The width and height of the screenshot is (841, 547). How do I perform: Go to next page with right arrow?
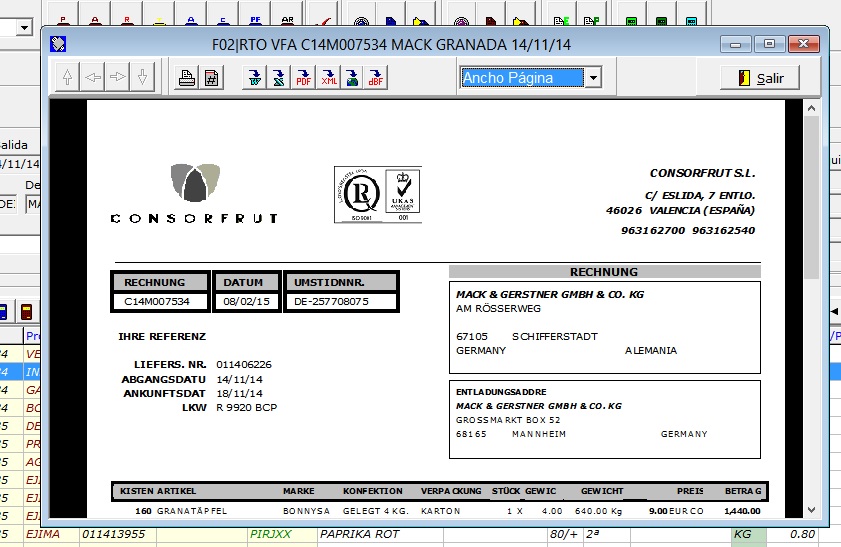[118, 78]
